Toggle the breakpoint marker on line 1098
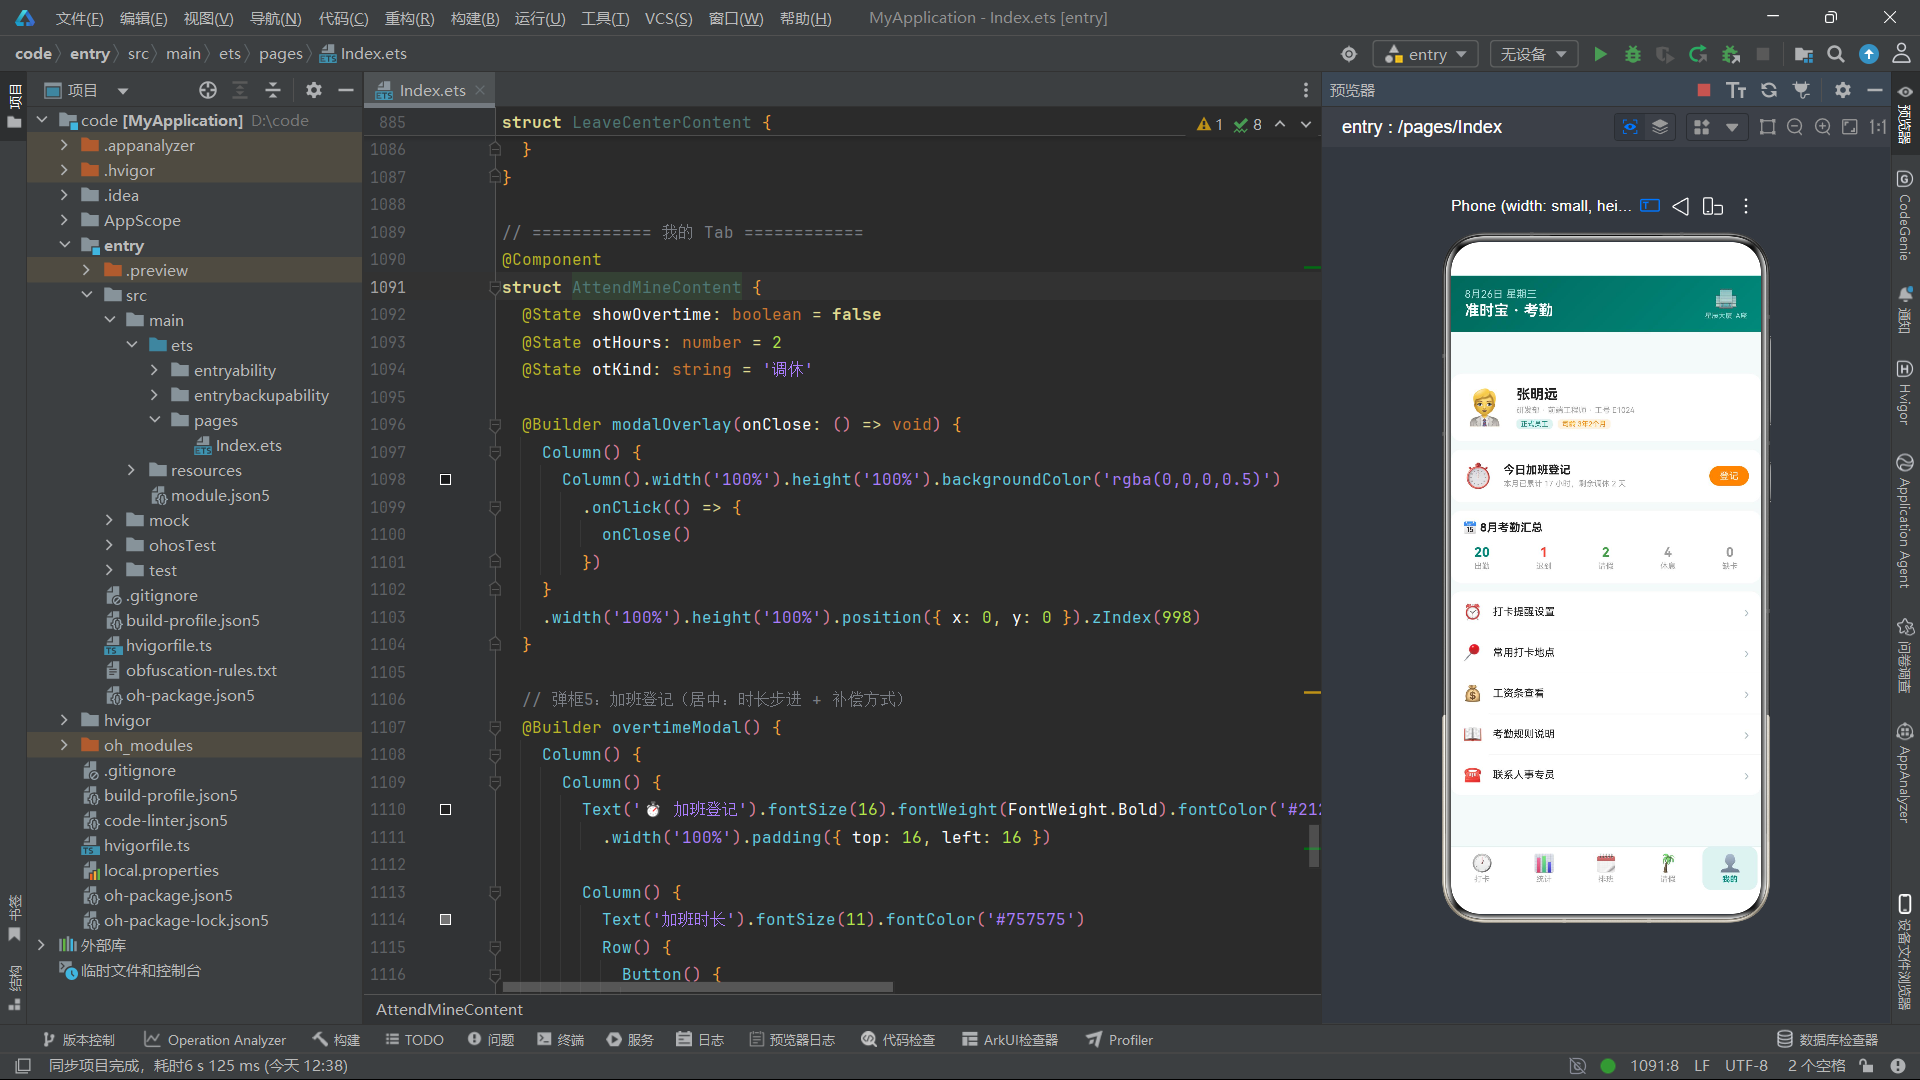Image resolution: width=1920 pixels, height=1080 pixels. 446,480
